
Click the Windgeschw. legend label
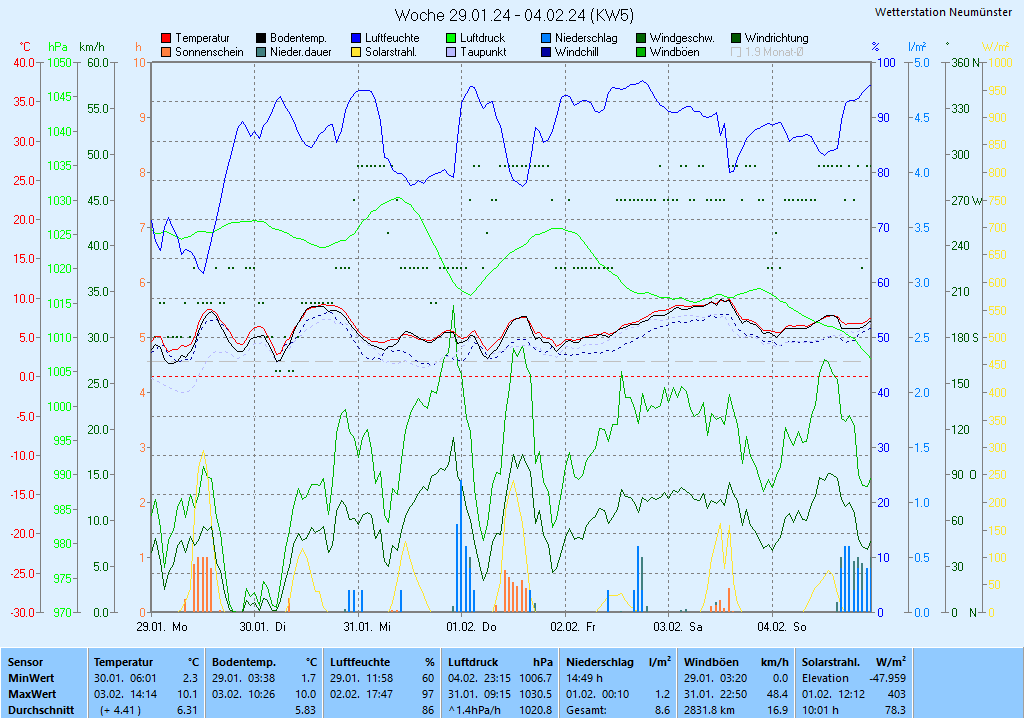tap(682, 39)
